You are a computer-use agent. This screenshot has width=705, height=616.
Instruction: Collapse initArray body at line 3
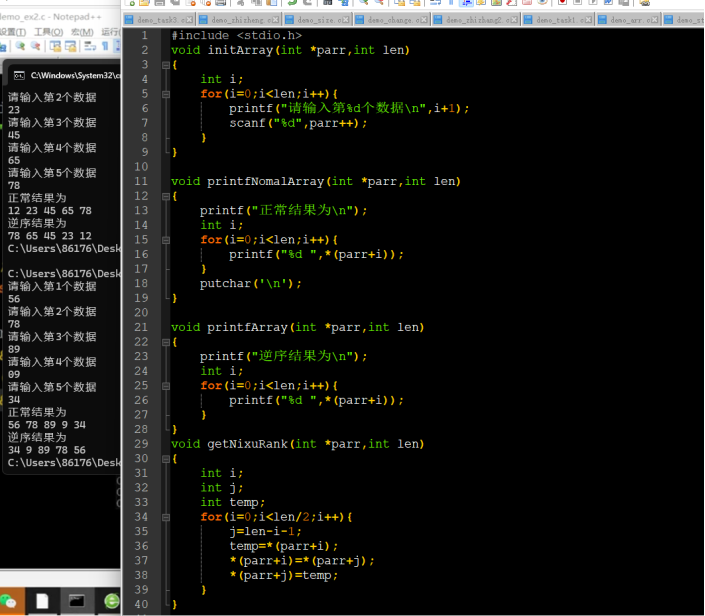(x=166, y=65)
